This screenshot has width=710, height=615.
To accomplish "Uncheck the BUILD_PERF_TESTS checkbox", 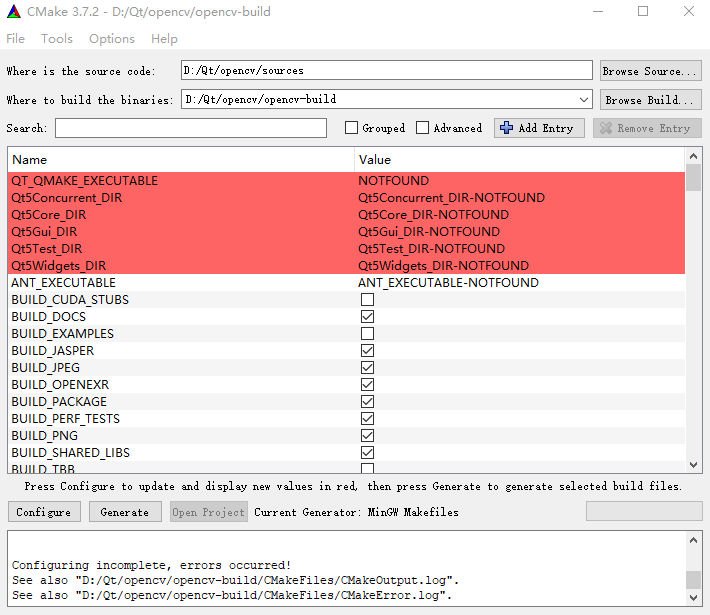I will point(367,418).
